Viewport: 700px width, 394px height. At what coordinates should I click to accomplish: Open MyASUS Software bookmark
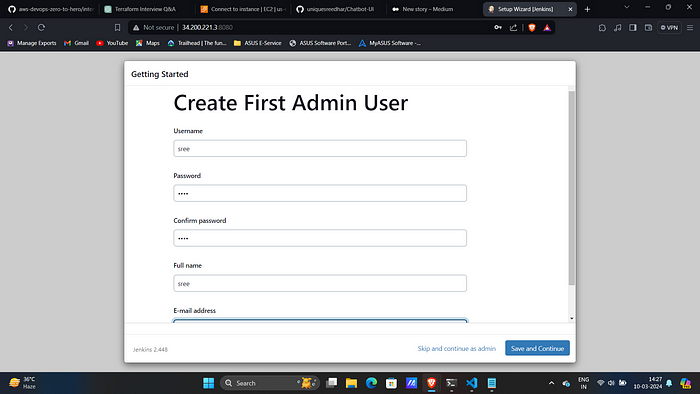click(390, 43)
